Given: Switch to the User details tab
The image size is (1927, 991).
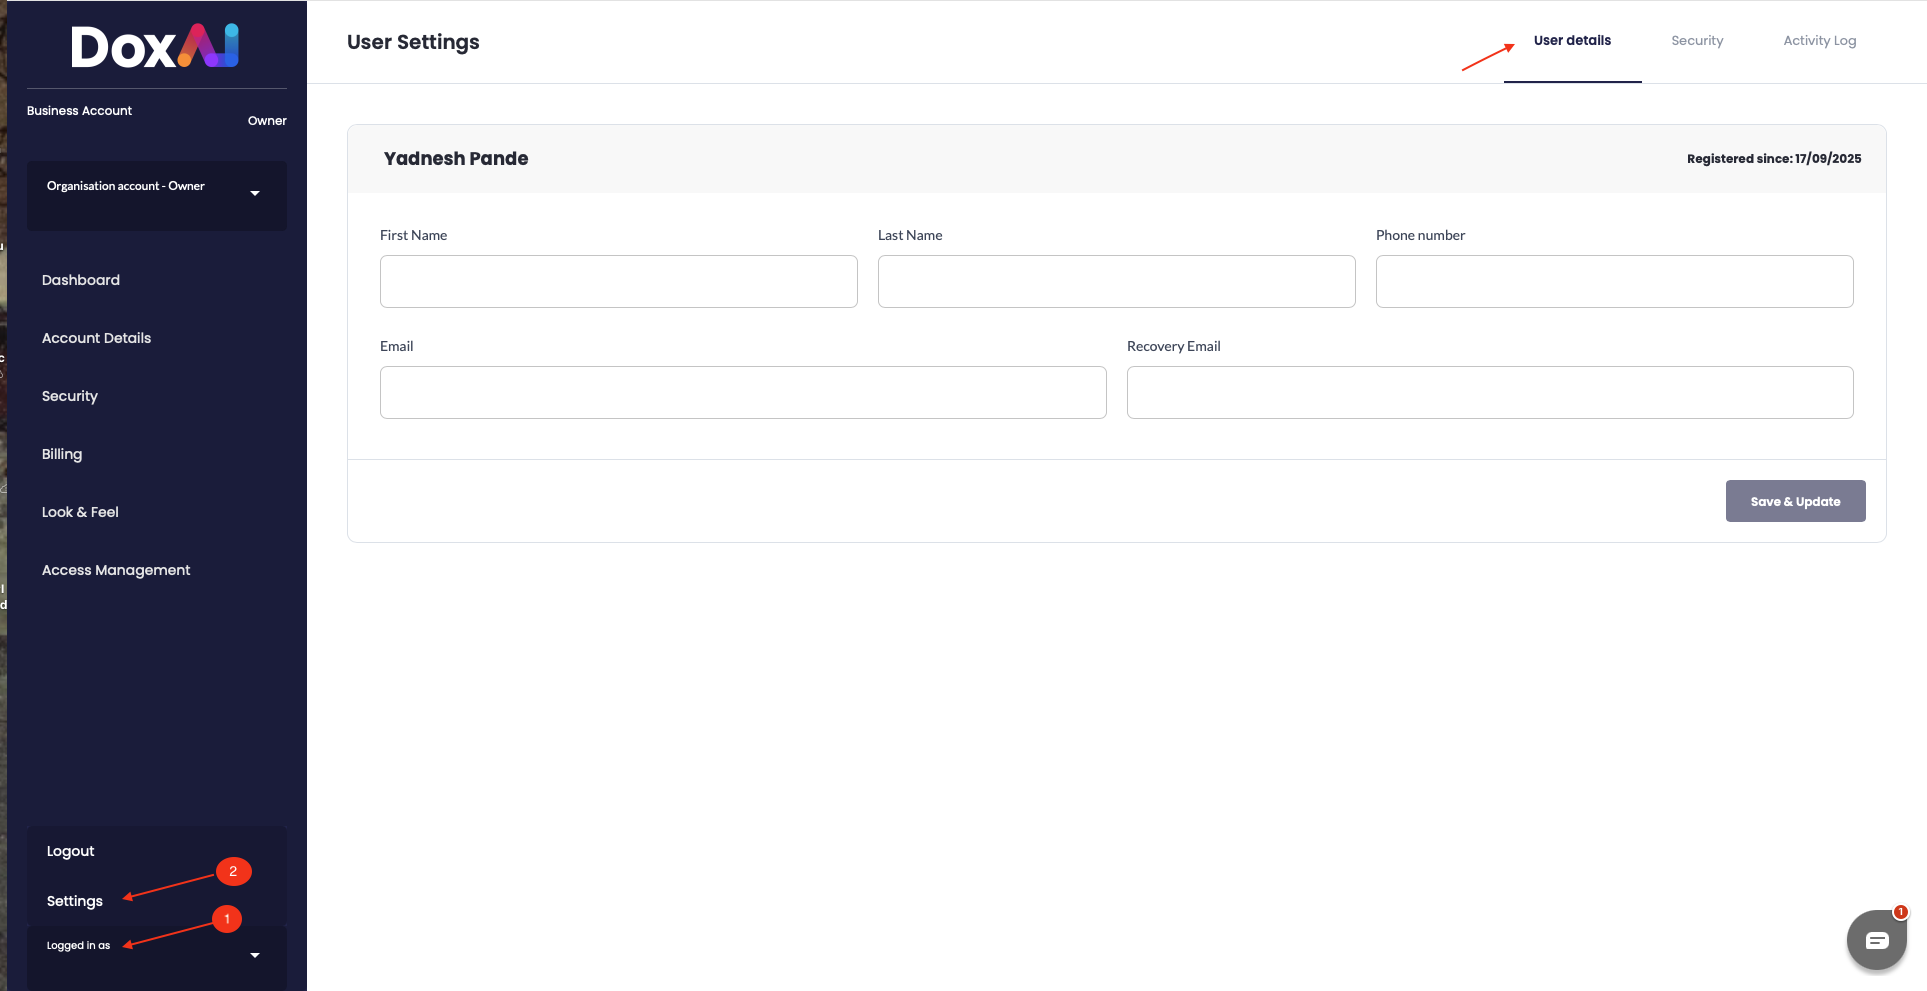Looking at the screenshot, I should coord(1572,41).
